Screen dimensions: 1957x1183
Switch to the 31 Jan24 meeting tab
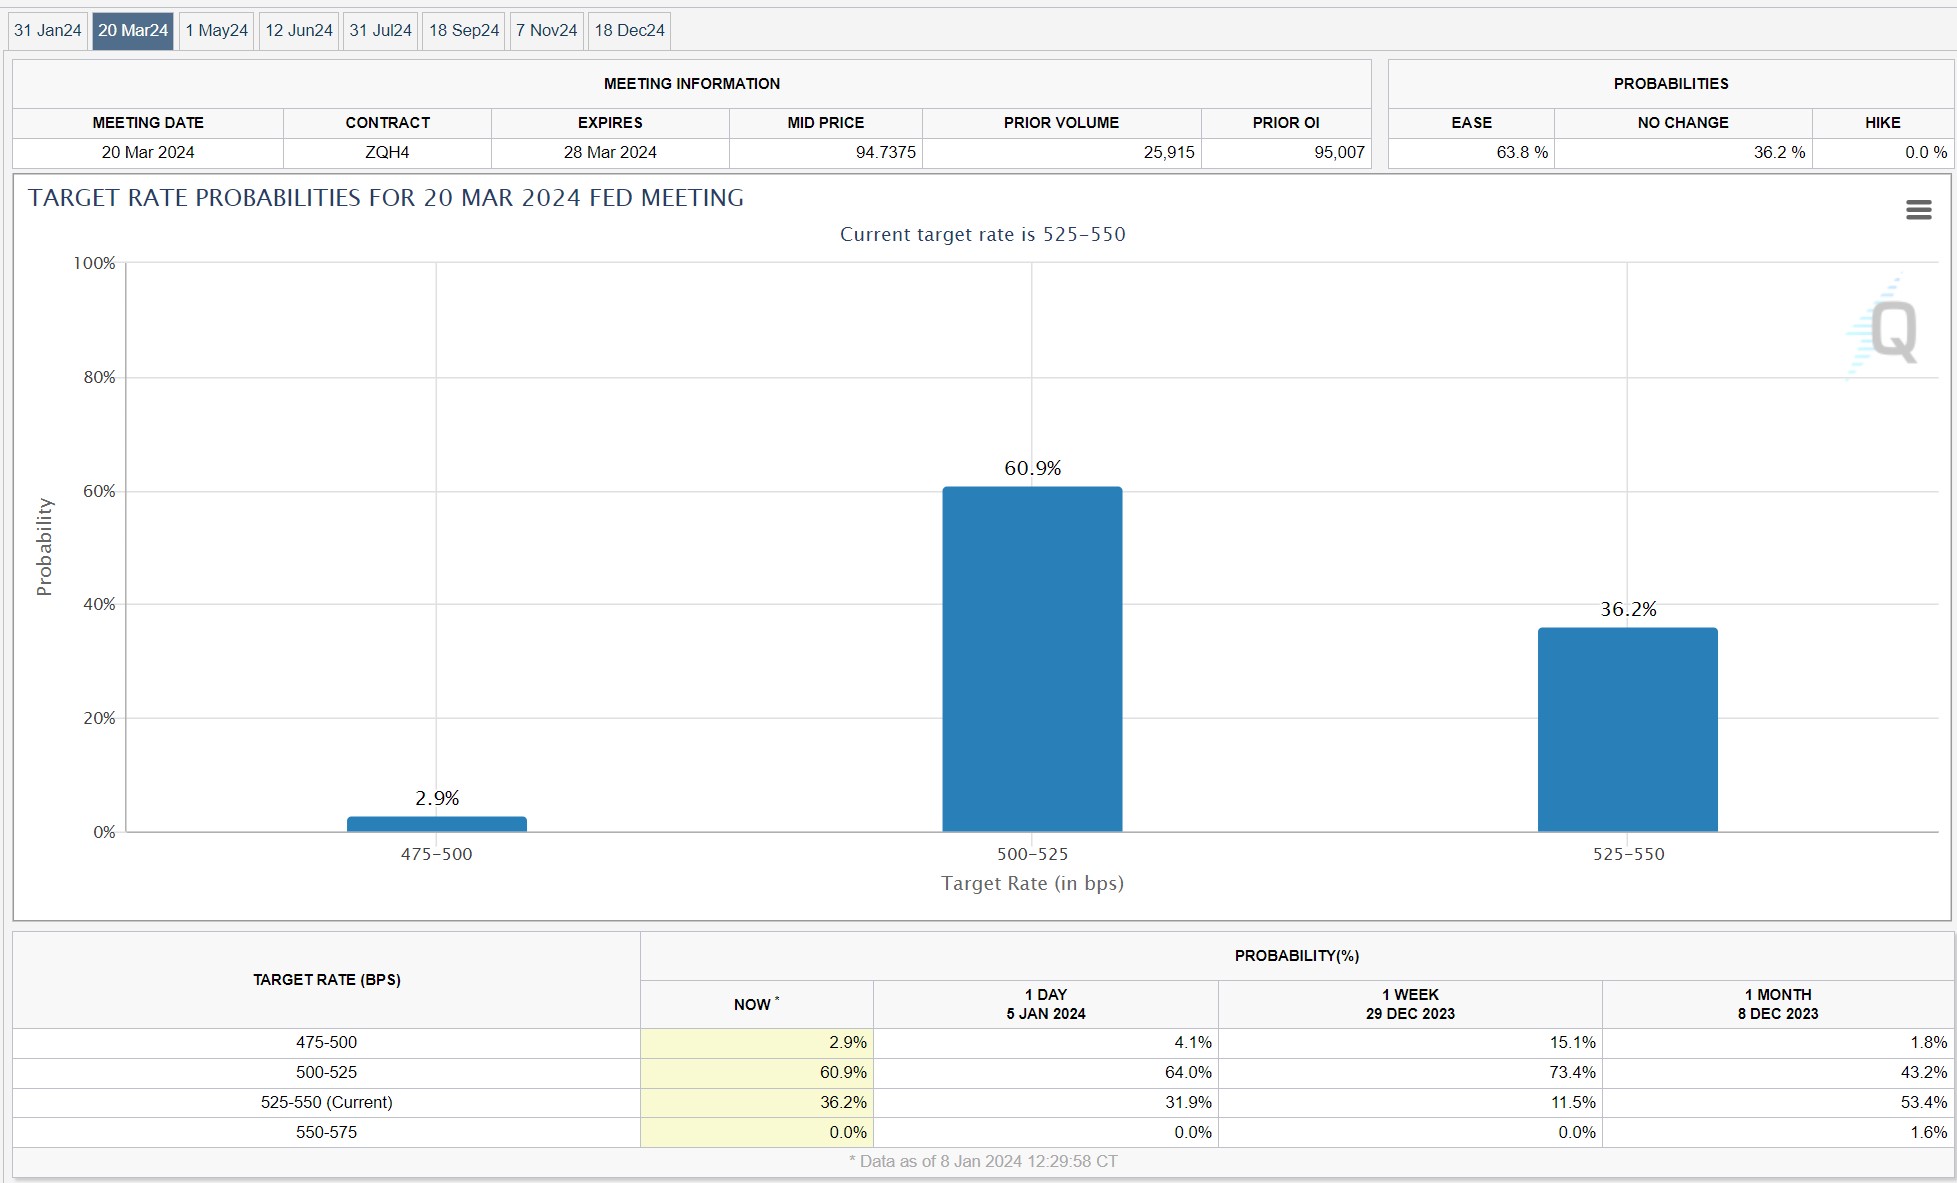48,30
